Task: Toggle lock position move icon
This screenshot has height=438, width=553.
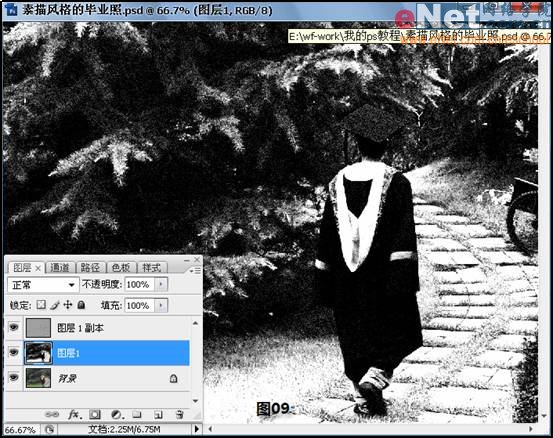Action: click(x=68, y=305)
